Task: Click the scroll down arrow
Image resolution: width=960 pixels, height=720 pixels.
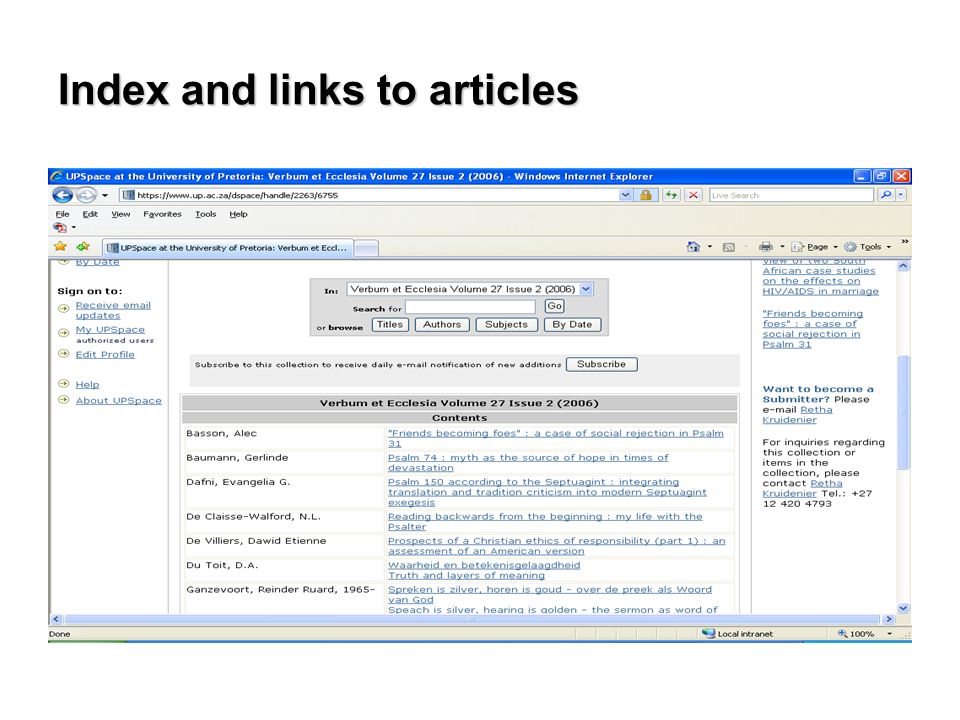Action: pos(903,608)
